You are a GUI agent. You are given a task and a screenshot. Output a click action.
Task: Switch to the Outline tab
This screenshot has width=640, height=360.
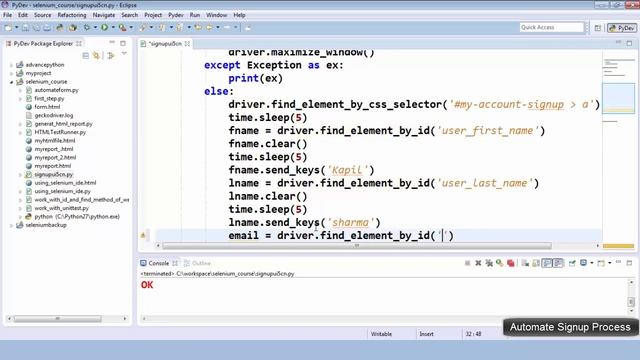pos(197,263)
